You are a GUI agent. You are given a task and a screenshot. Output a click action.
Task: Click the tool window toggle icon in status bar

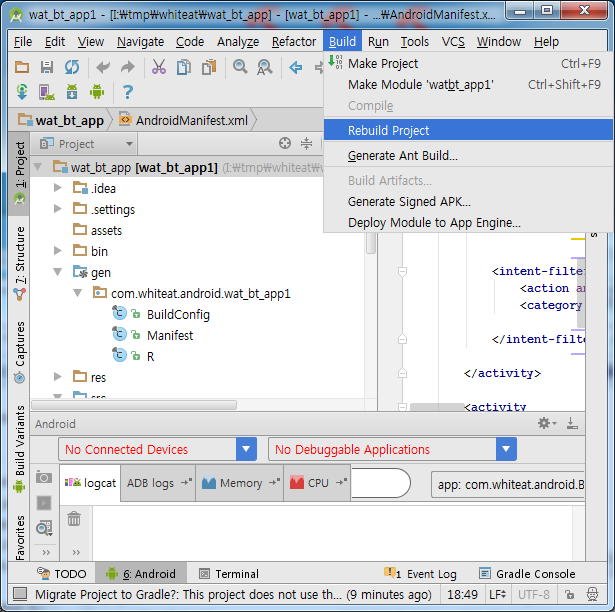click(x=20, y=594)
